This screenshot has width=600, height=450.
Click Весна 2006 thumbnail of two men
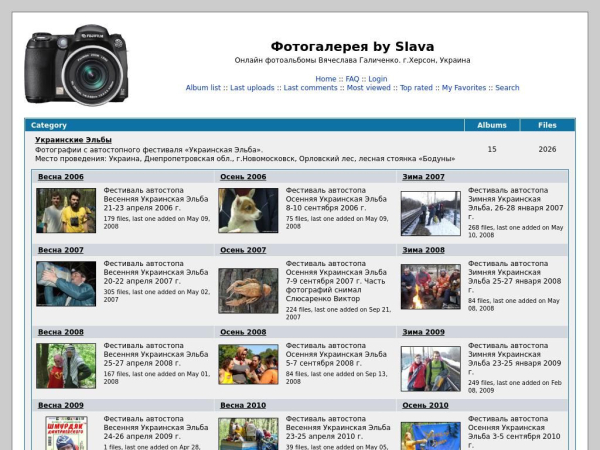tap(66, 210)
